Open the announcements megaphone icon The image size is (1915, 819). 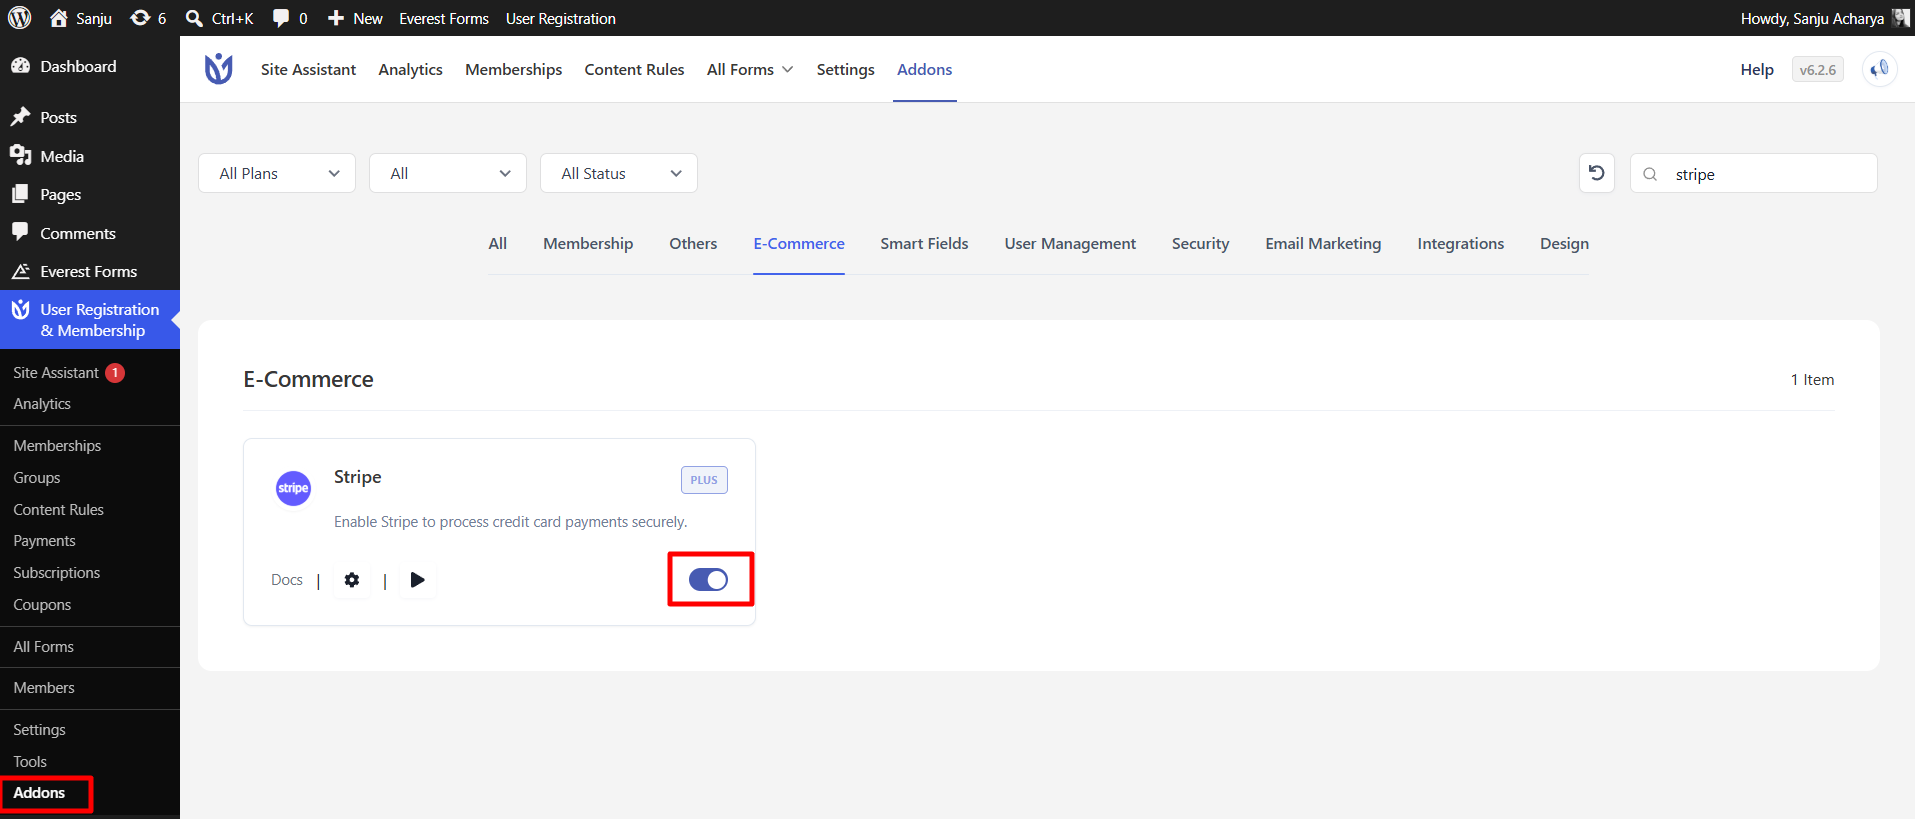click(x=1880, y=69)
